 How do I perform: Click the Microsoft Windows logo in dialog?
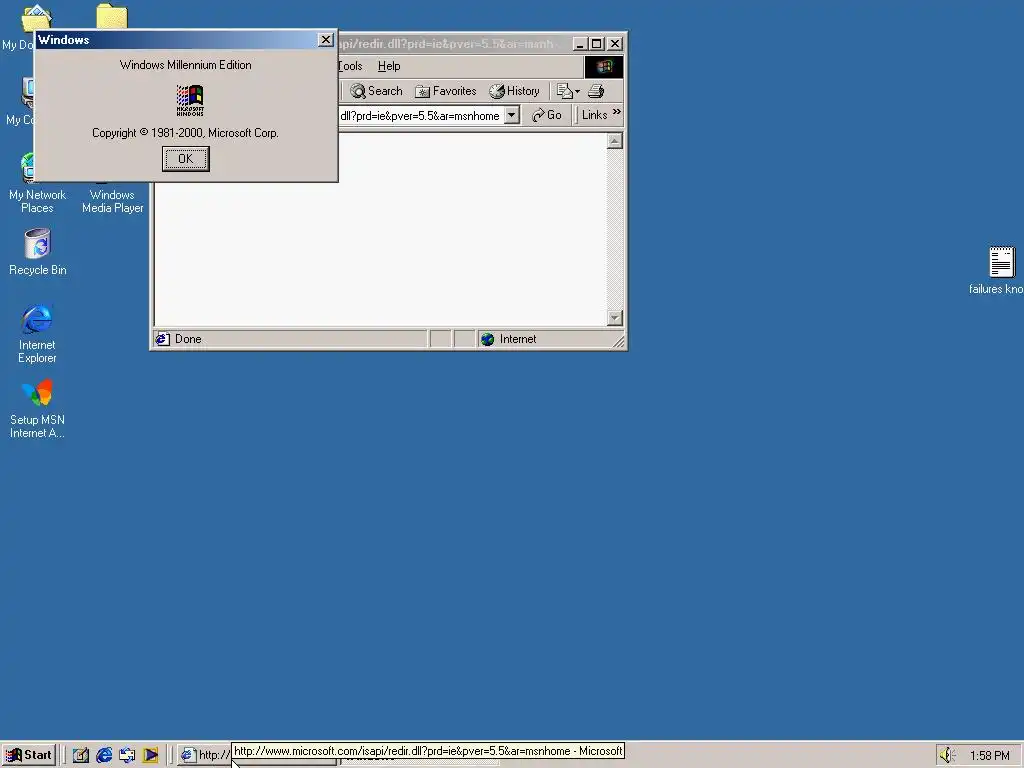point(190,100)
